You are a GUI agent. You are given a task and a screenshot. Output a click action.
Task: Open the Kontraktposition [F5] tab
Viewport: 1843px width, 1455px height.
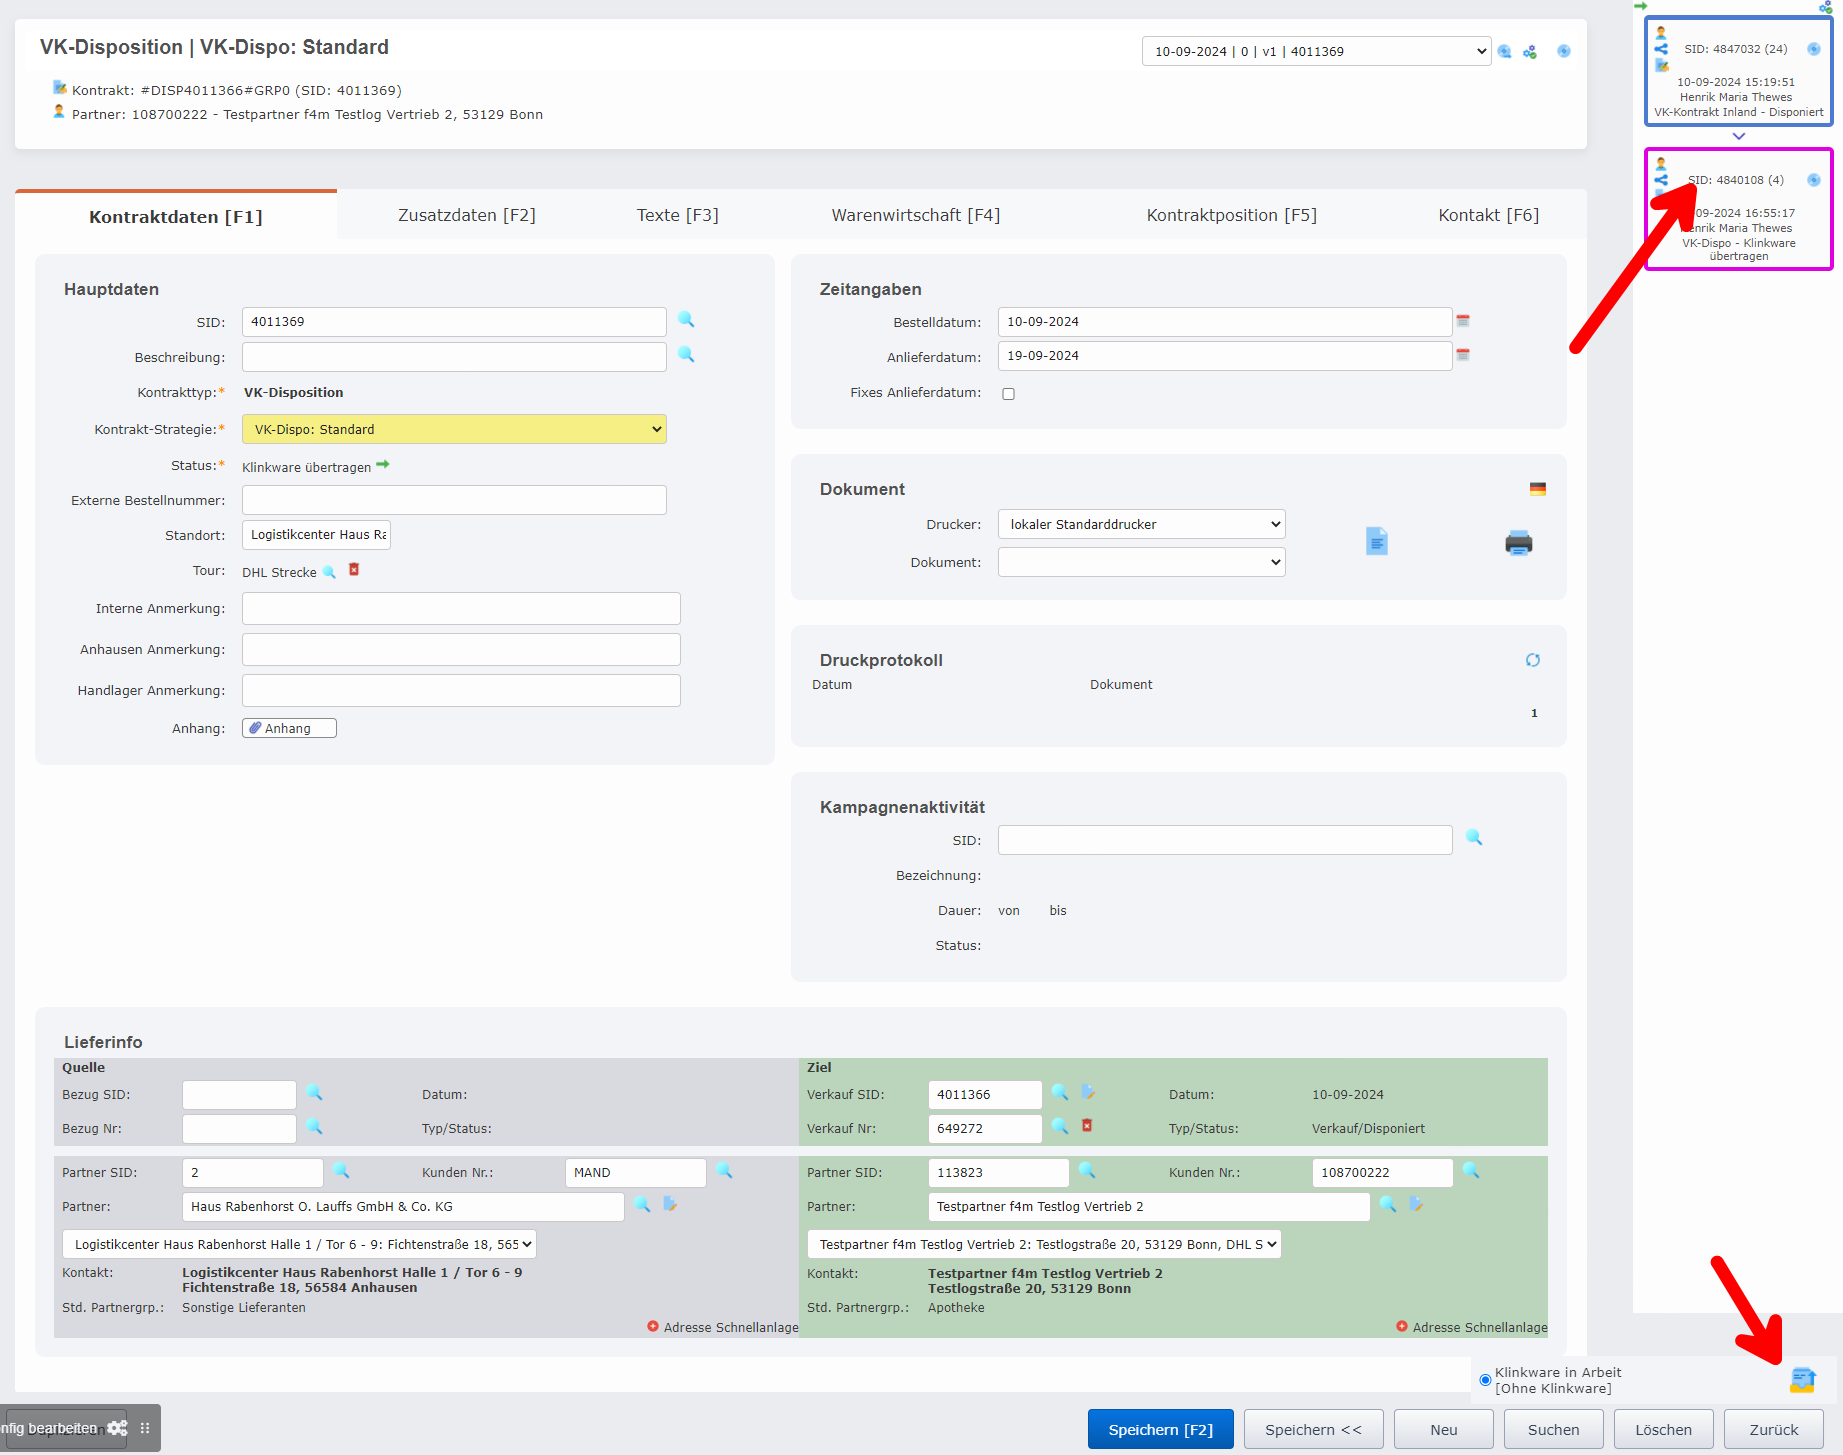tap(1231, 215)
